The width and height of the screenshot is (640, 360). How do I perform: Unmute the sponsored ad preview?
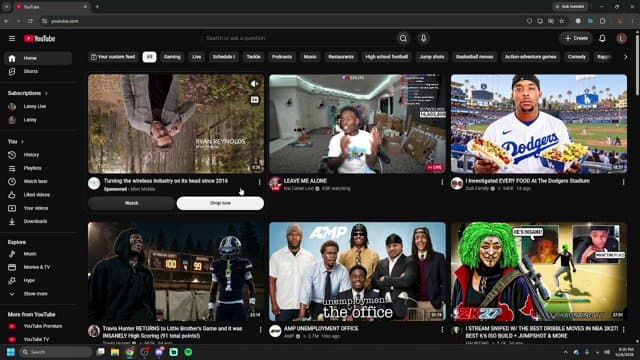tap(254, 84)
